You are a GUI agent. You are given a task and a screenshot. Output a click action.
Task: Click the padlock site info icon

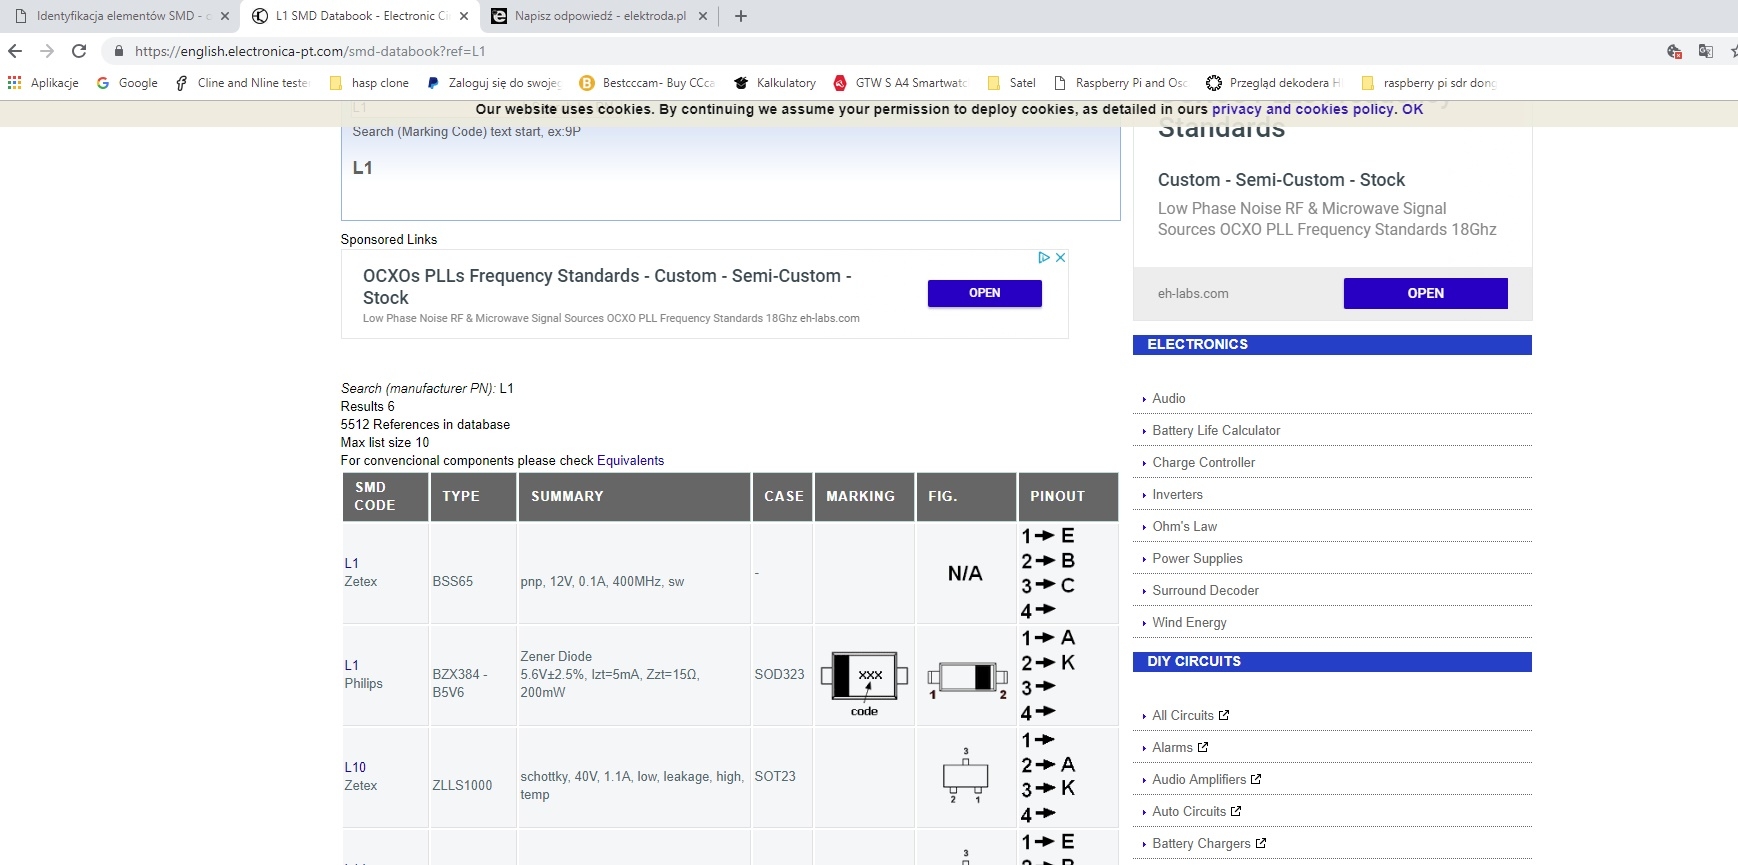pyautogui.click(x=119, y=51)
